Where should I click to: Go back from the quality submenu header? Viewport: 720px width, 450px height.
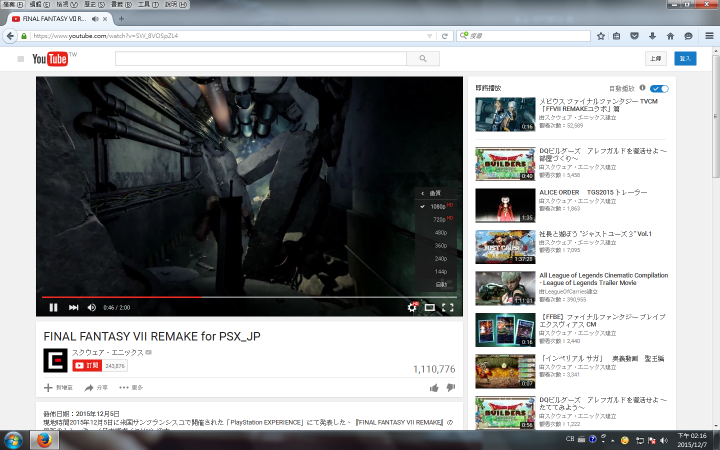[x=436, y=193]
